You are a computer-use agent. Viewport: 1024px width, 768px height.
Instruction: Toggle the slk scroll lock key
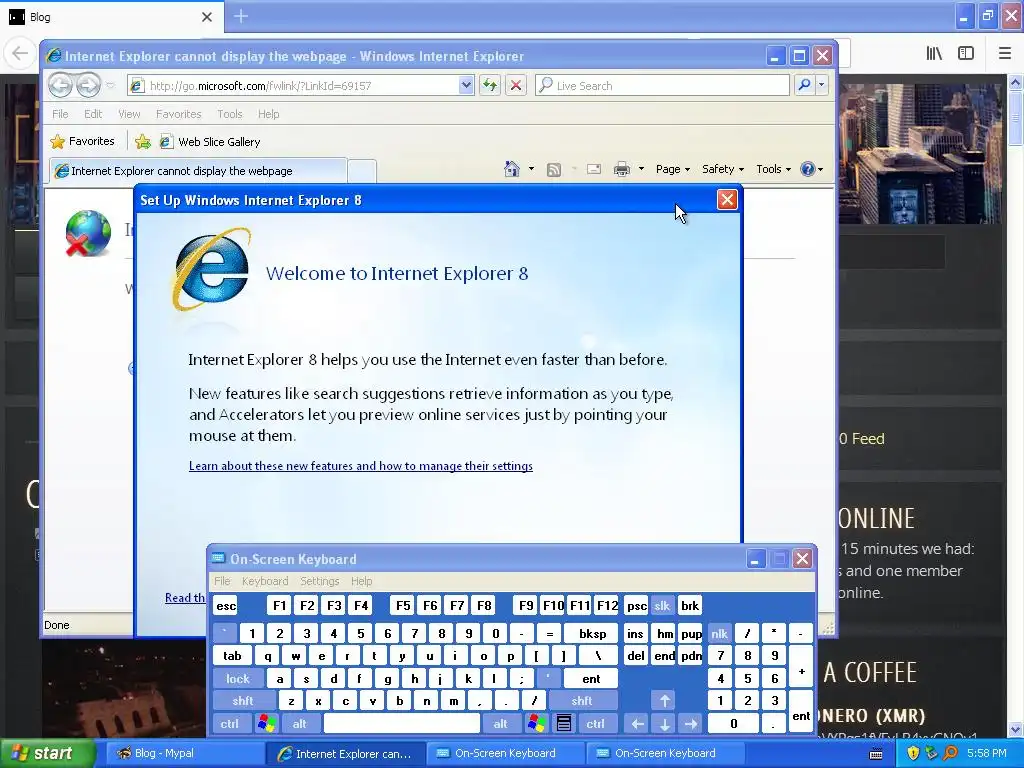click(662, 606)
